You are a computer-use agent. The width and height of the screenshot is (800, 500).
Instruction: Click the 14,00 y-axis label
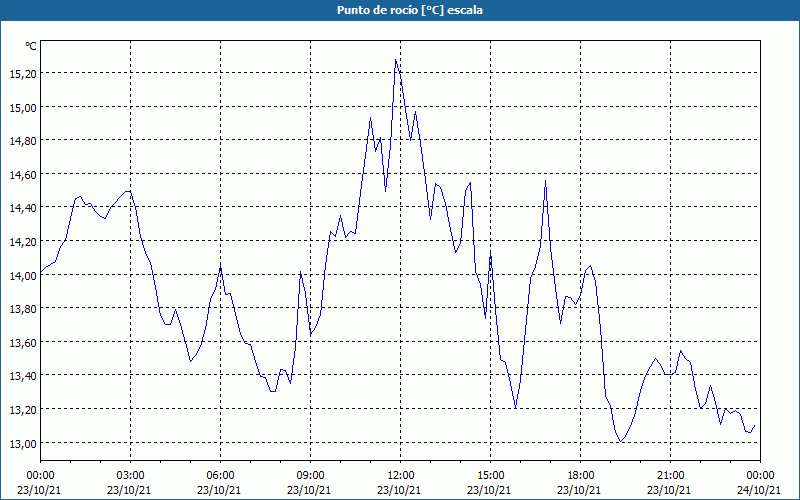[x=23, y=275]
